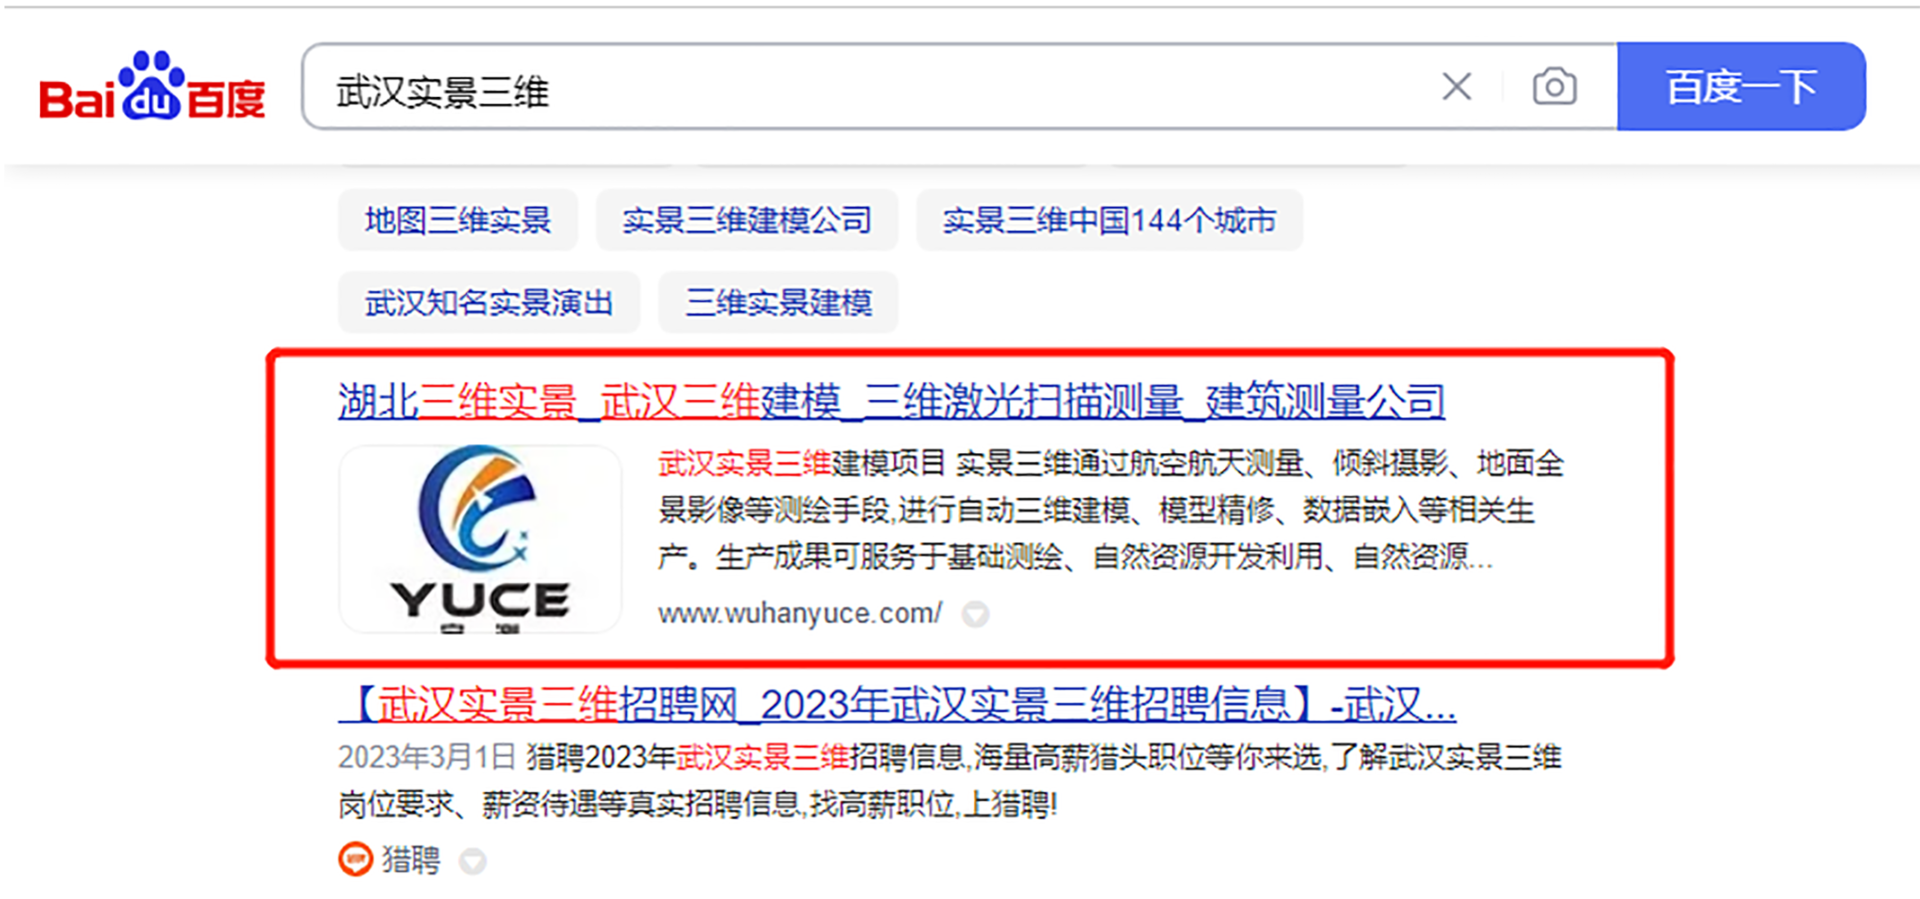Select related search 三维实景建模

tap(778, 302)
